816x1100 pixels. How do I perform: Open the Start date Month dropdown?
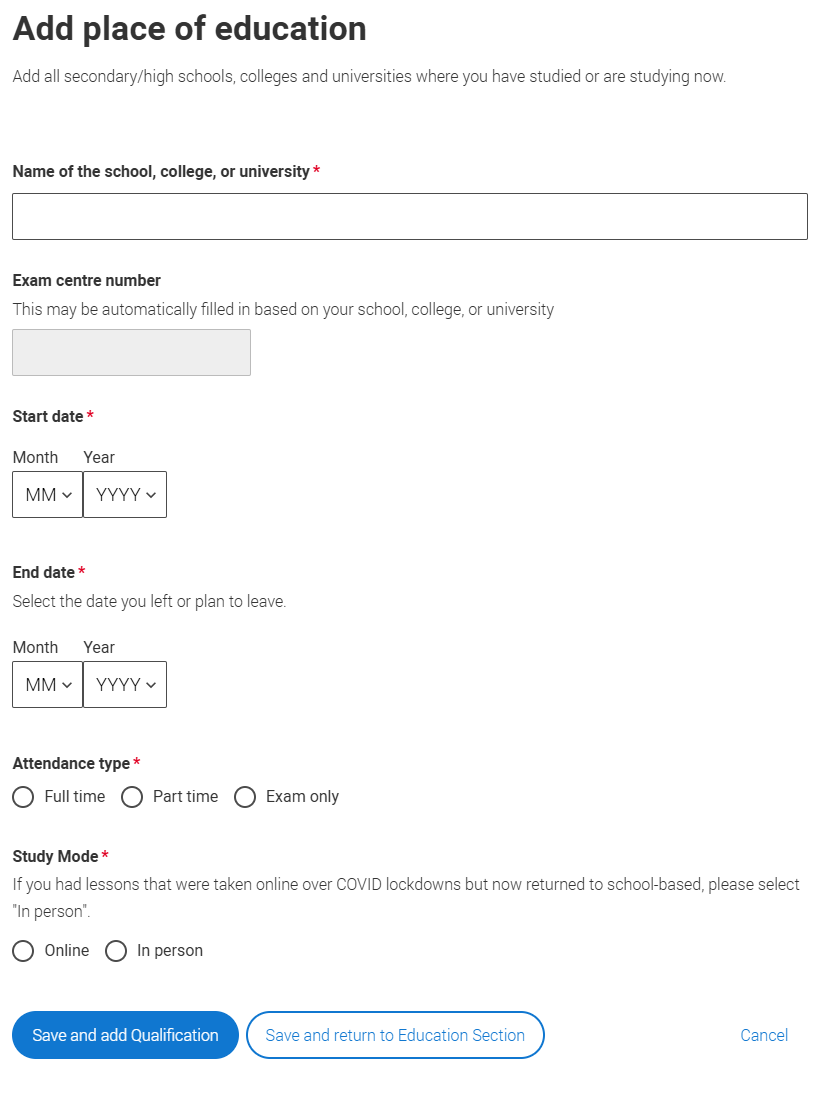[x=47, y=495]
